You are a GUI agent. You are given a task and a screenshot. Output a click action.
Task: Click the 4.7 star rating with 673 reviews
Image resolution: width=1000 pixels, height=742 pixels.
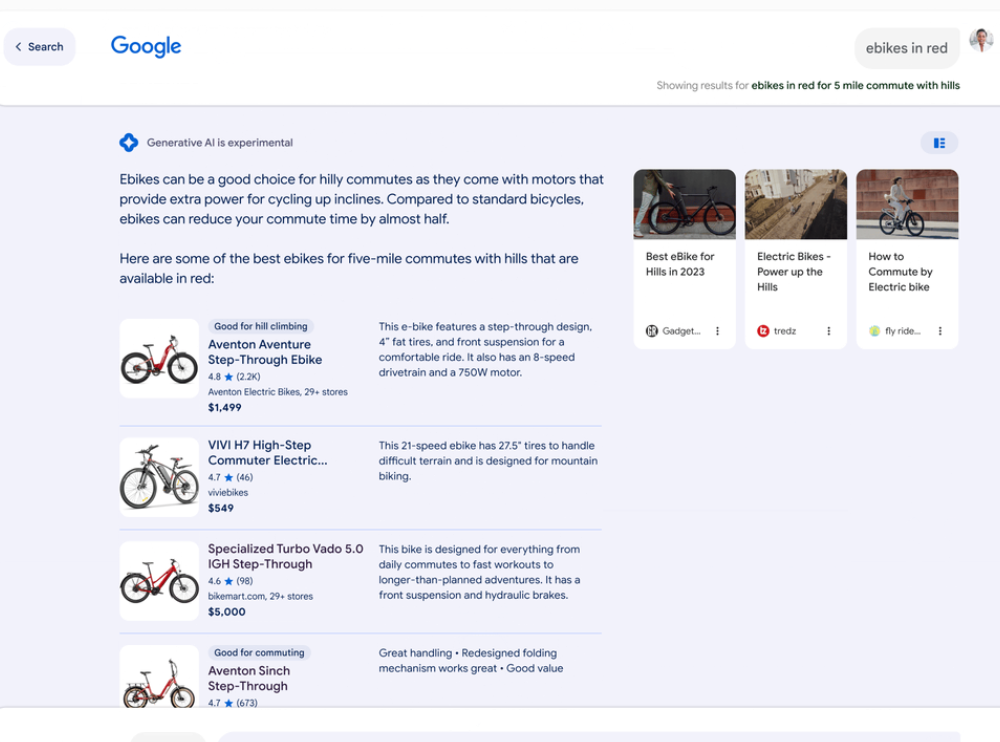[x=233, y=702]
